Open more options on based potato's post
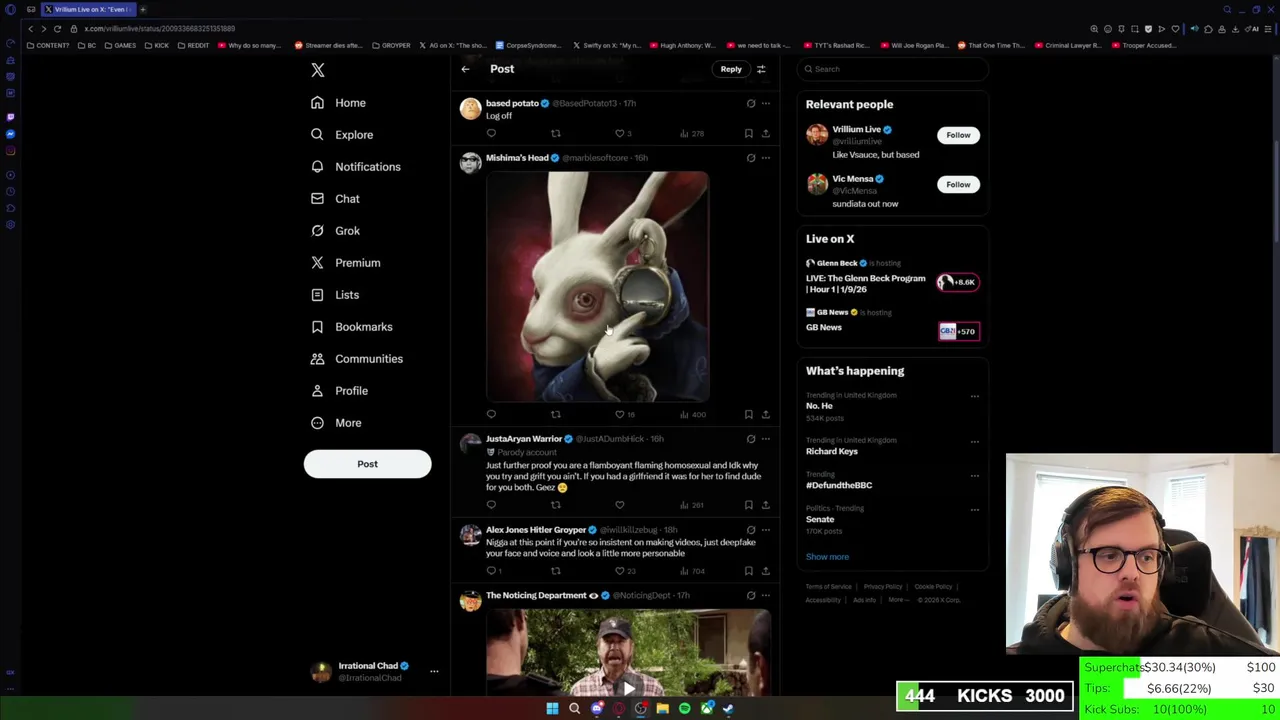This screenshot has height=720, width=1280. click(766, 103)
